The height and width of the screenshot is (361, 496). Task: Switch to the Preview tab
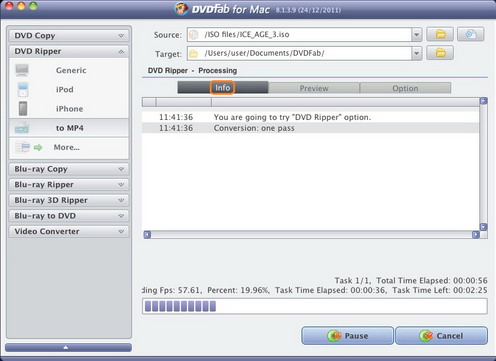pyautogui.click(x=314, y=88)
